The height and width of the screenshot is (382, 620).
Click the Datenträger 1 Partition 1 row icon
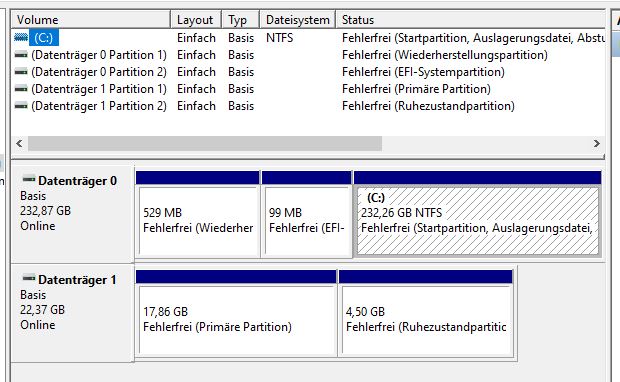point(21,89)
